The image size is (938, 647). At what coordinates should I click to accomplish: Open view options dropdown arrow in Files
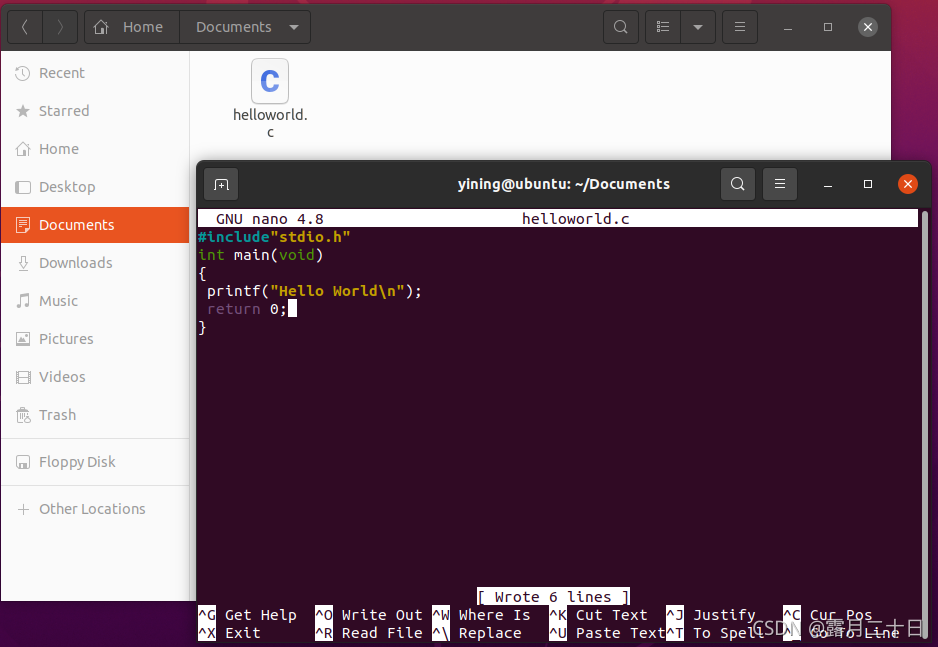tap(698, 27)
